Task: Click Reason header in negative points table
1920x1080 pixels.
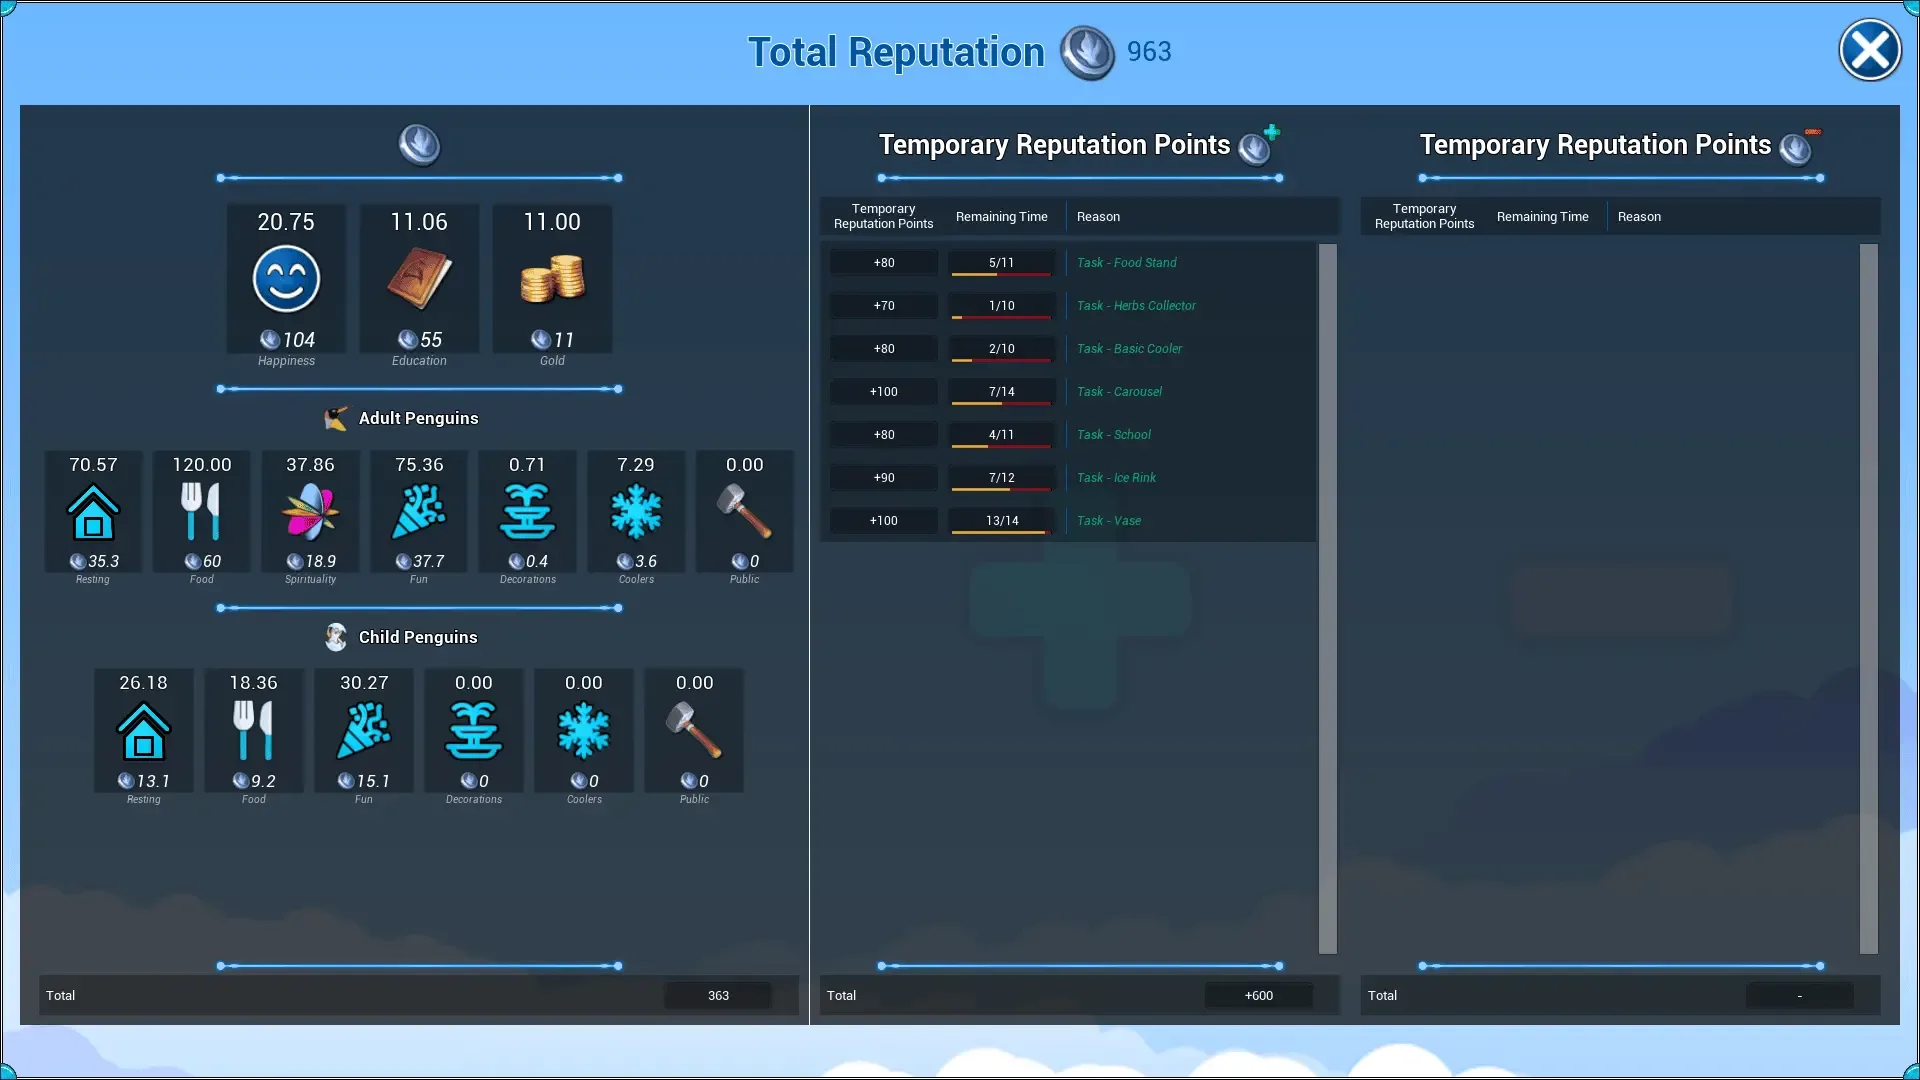Action: (1639, 217)
